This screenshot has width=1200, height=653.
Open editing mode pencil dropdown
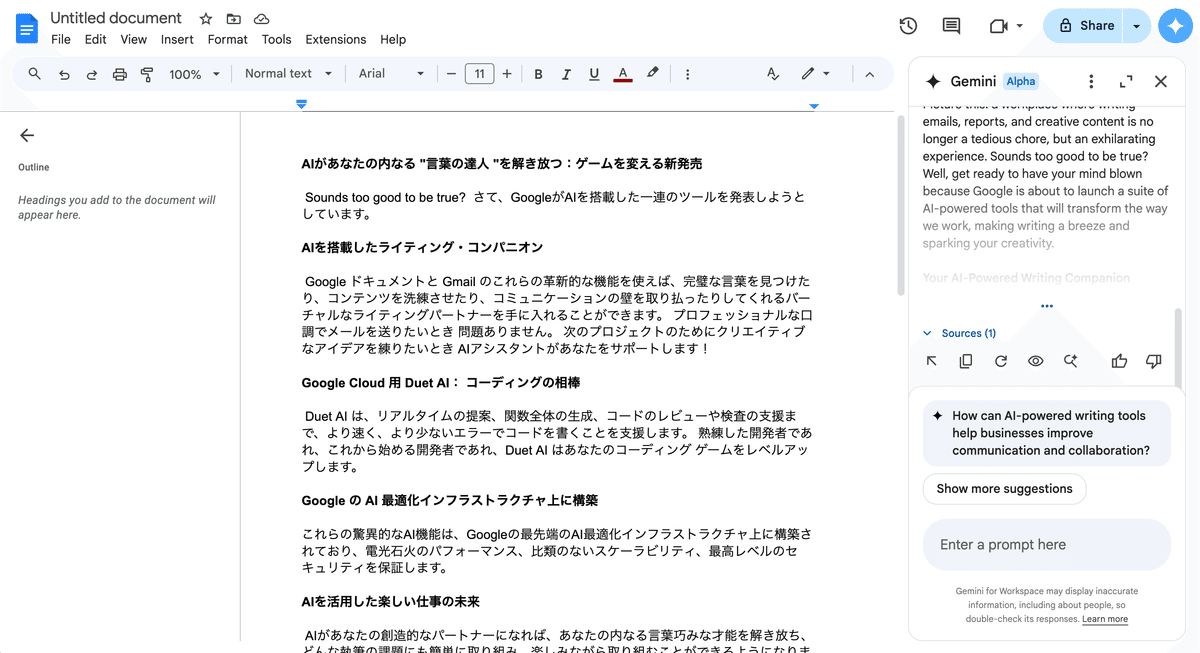tap(815, 74)
